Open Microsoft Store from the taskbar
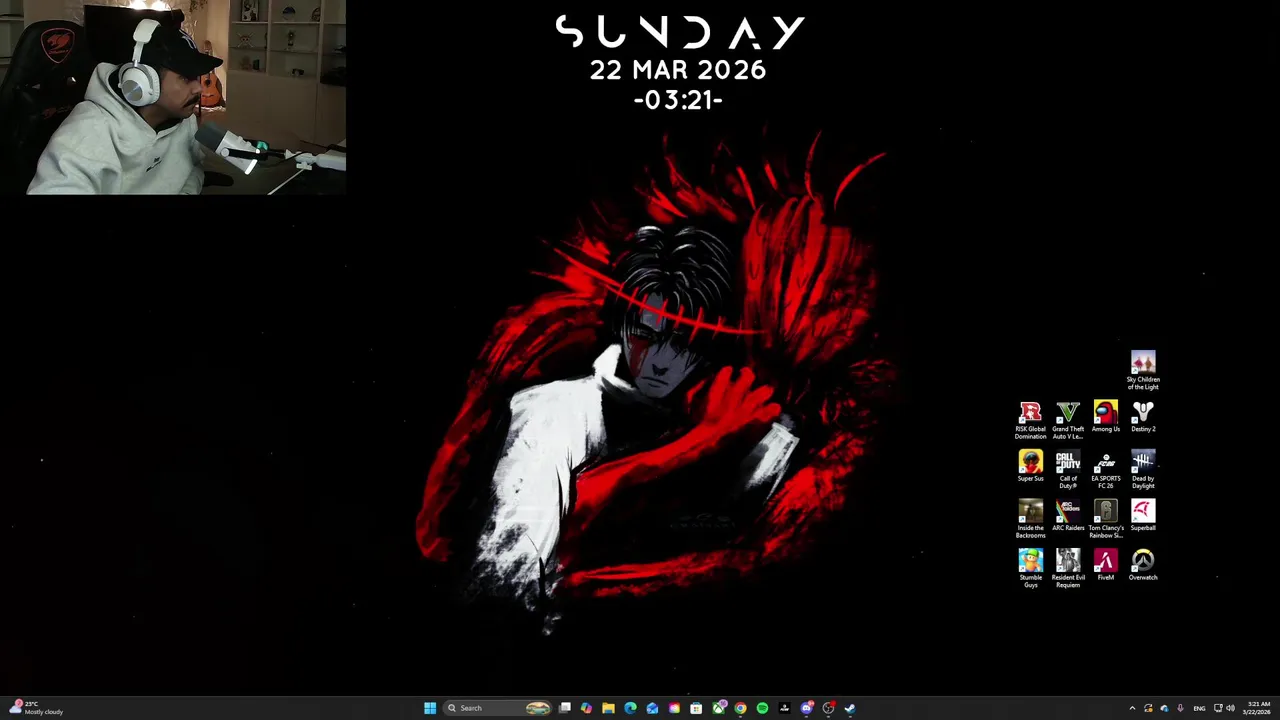The width and height of the screenshot is (1280, 720). pos(696,708)
